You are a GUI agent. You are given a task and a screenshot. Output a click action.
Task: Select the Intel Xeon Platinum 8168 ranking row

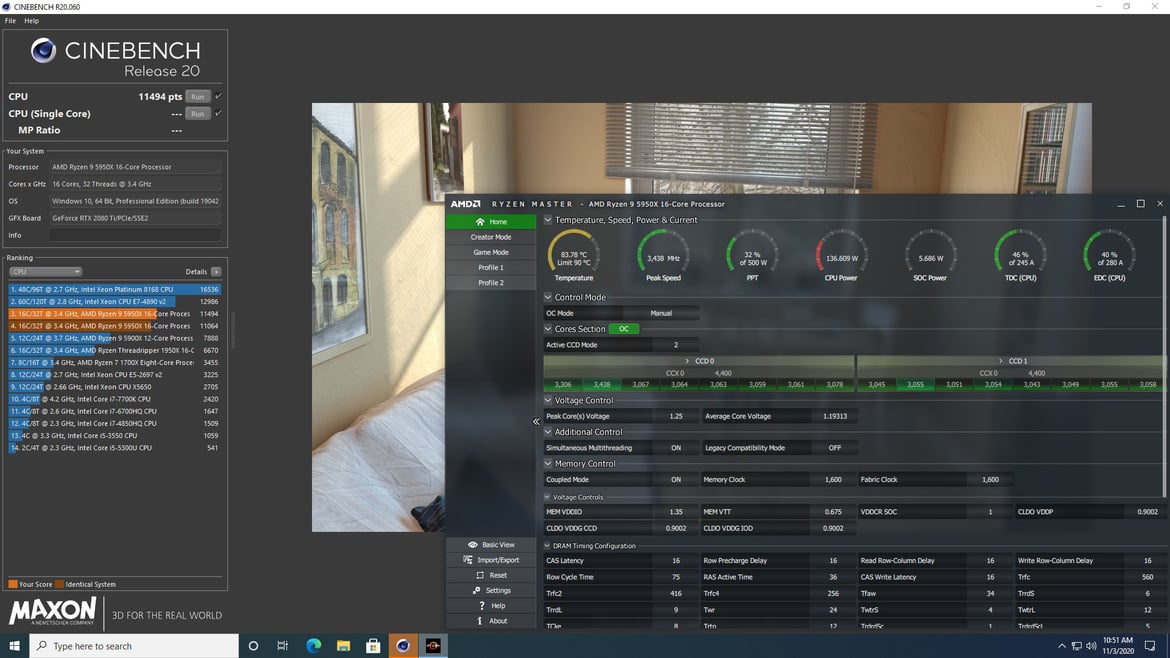(115, 289)
